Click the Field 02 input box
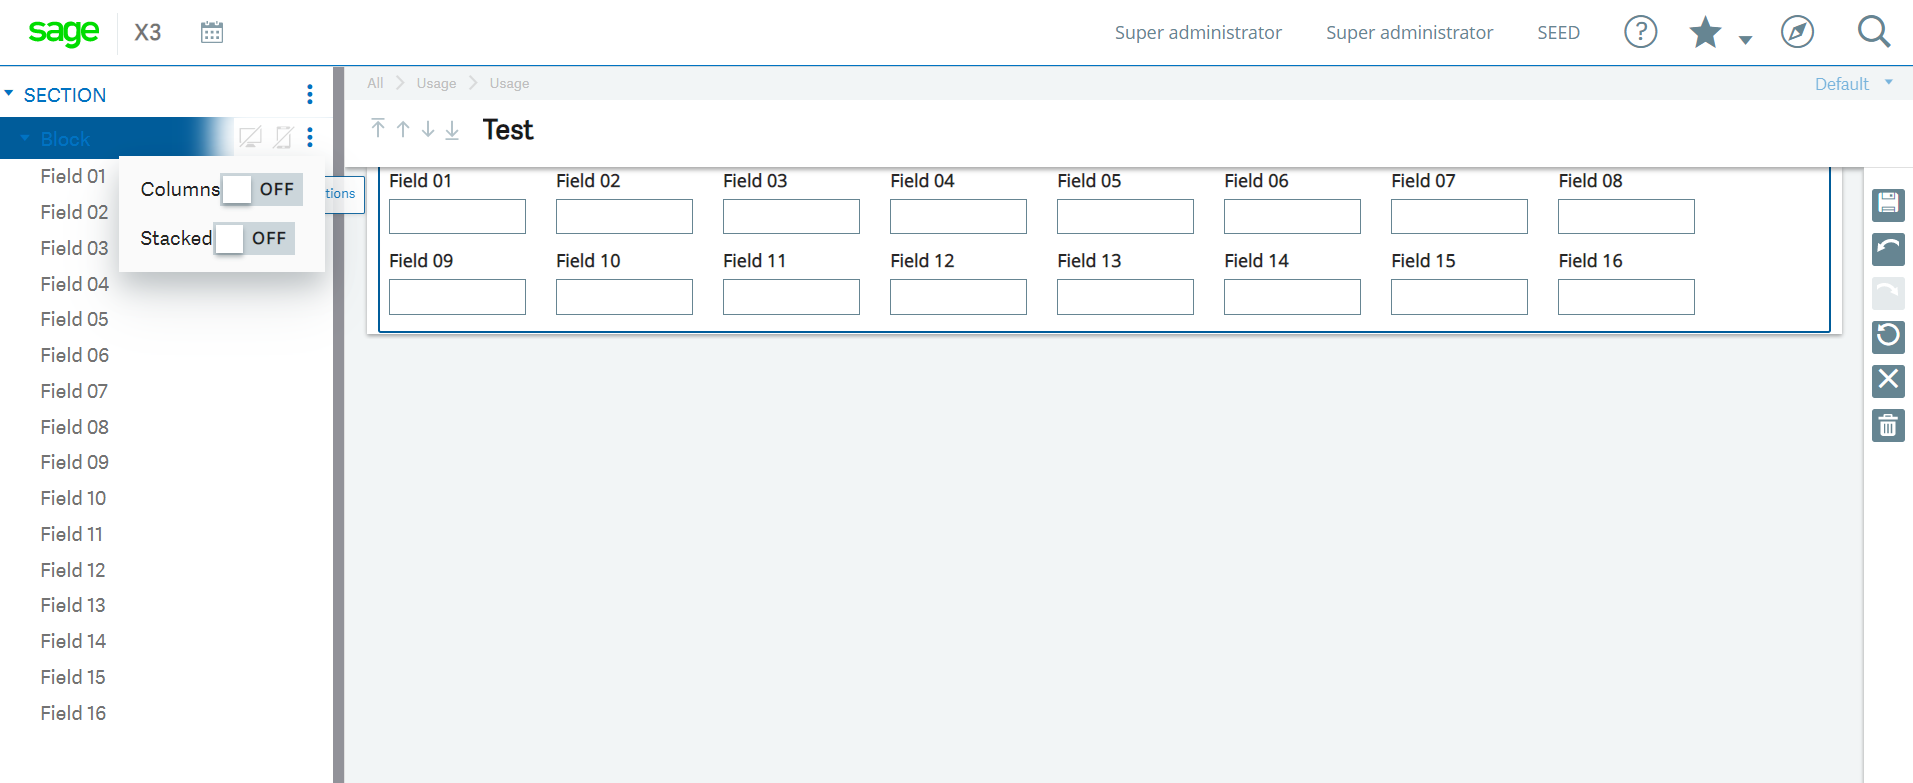1913x783 pixels. (624, 217)
